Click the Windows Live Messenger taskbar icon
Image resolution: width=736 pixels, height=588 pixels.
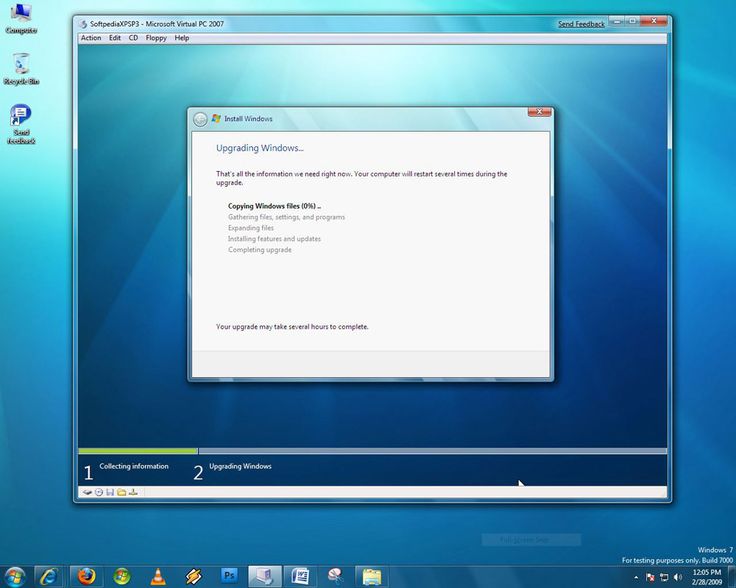coord(122,576)
